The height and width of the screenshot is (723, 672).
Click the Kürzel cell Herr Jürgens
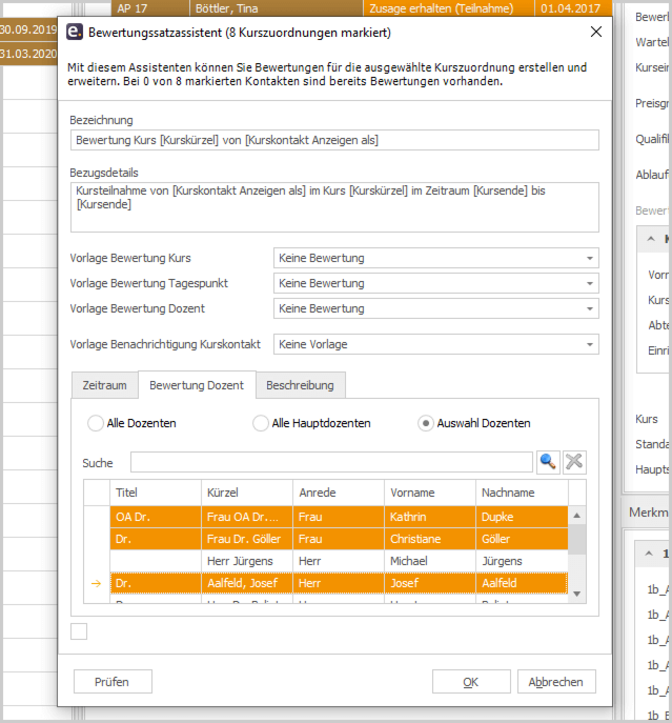pos(247,561)
